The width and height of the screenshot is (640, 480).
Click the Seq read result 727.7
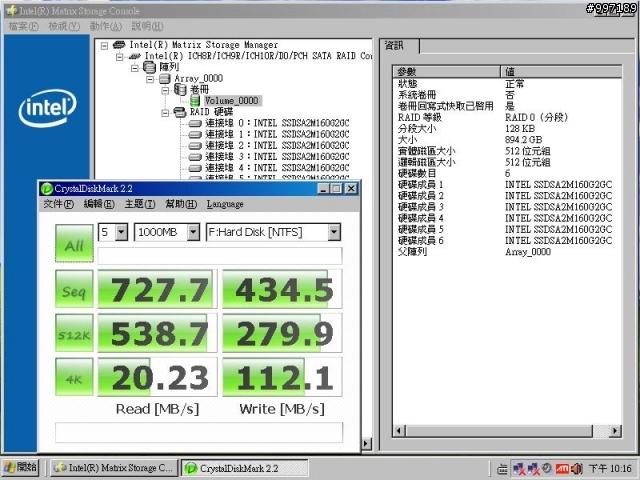pos(157,289)
